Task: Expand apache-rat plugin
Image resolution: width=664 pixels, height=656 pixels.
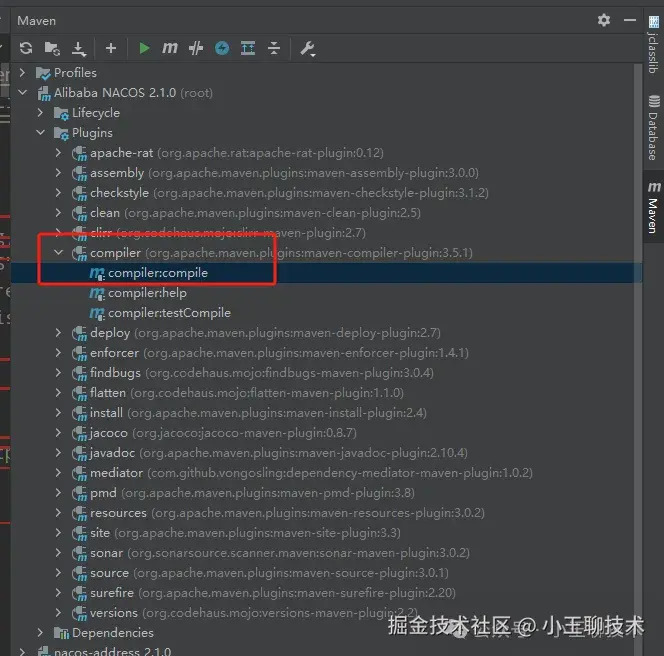Action: click(58, 152)
